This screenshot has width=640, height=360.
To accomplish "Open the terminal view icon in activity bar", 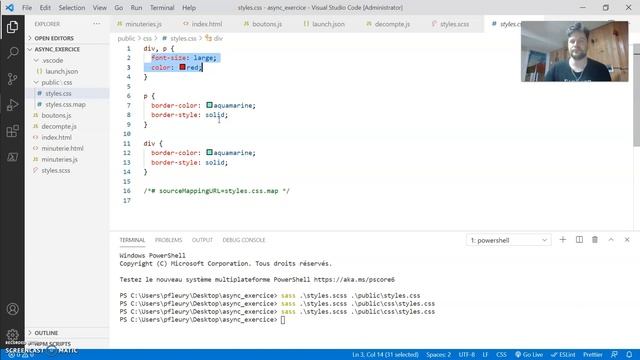I will (12, 157).
